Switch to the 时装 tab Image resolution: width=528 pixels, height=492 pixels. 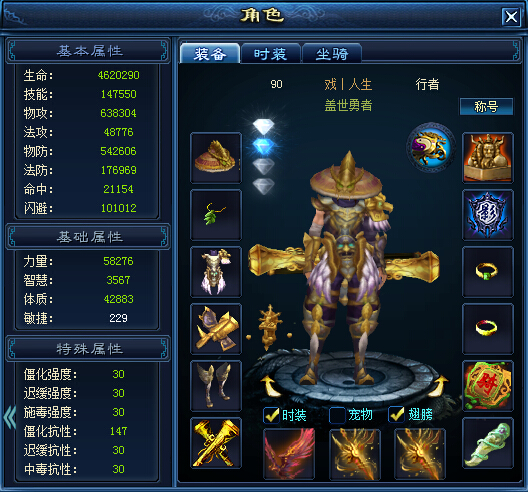tap(271, 53)
